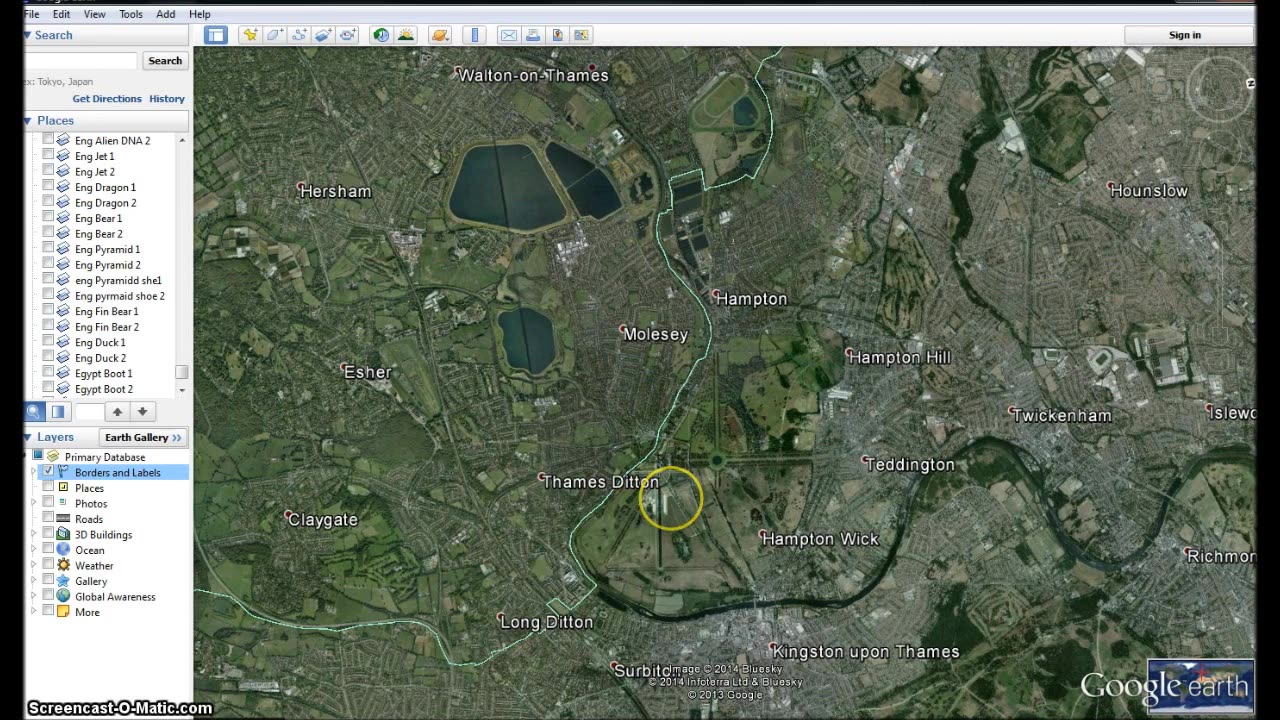Click the magnifier icon below Places list
This screenshot has height=720, width=1280.
(x=34, y=411)
